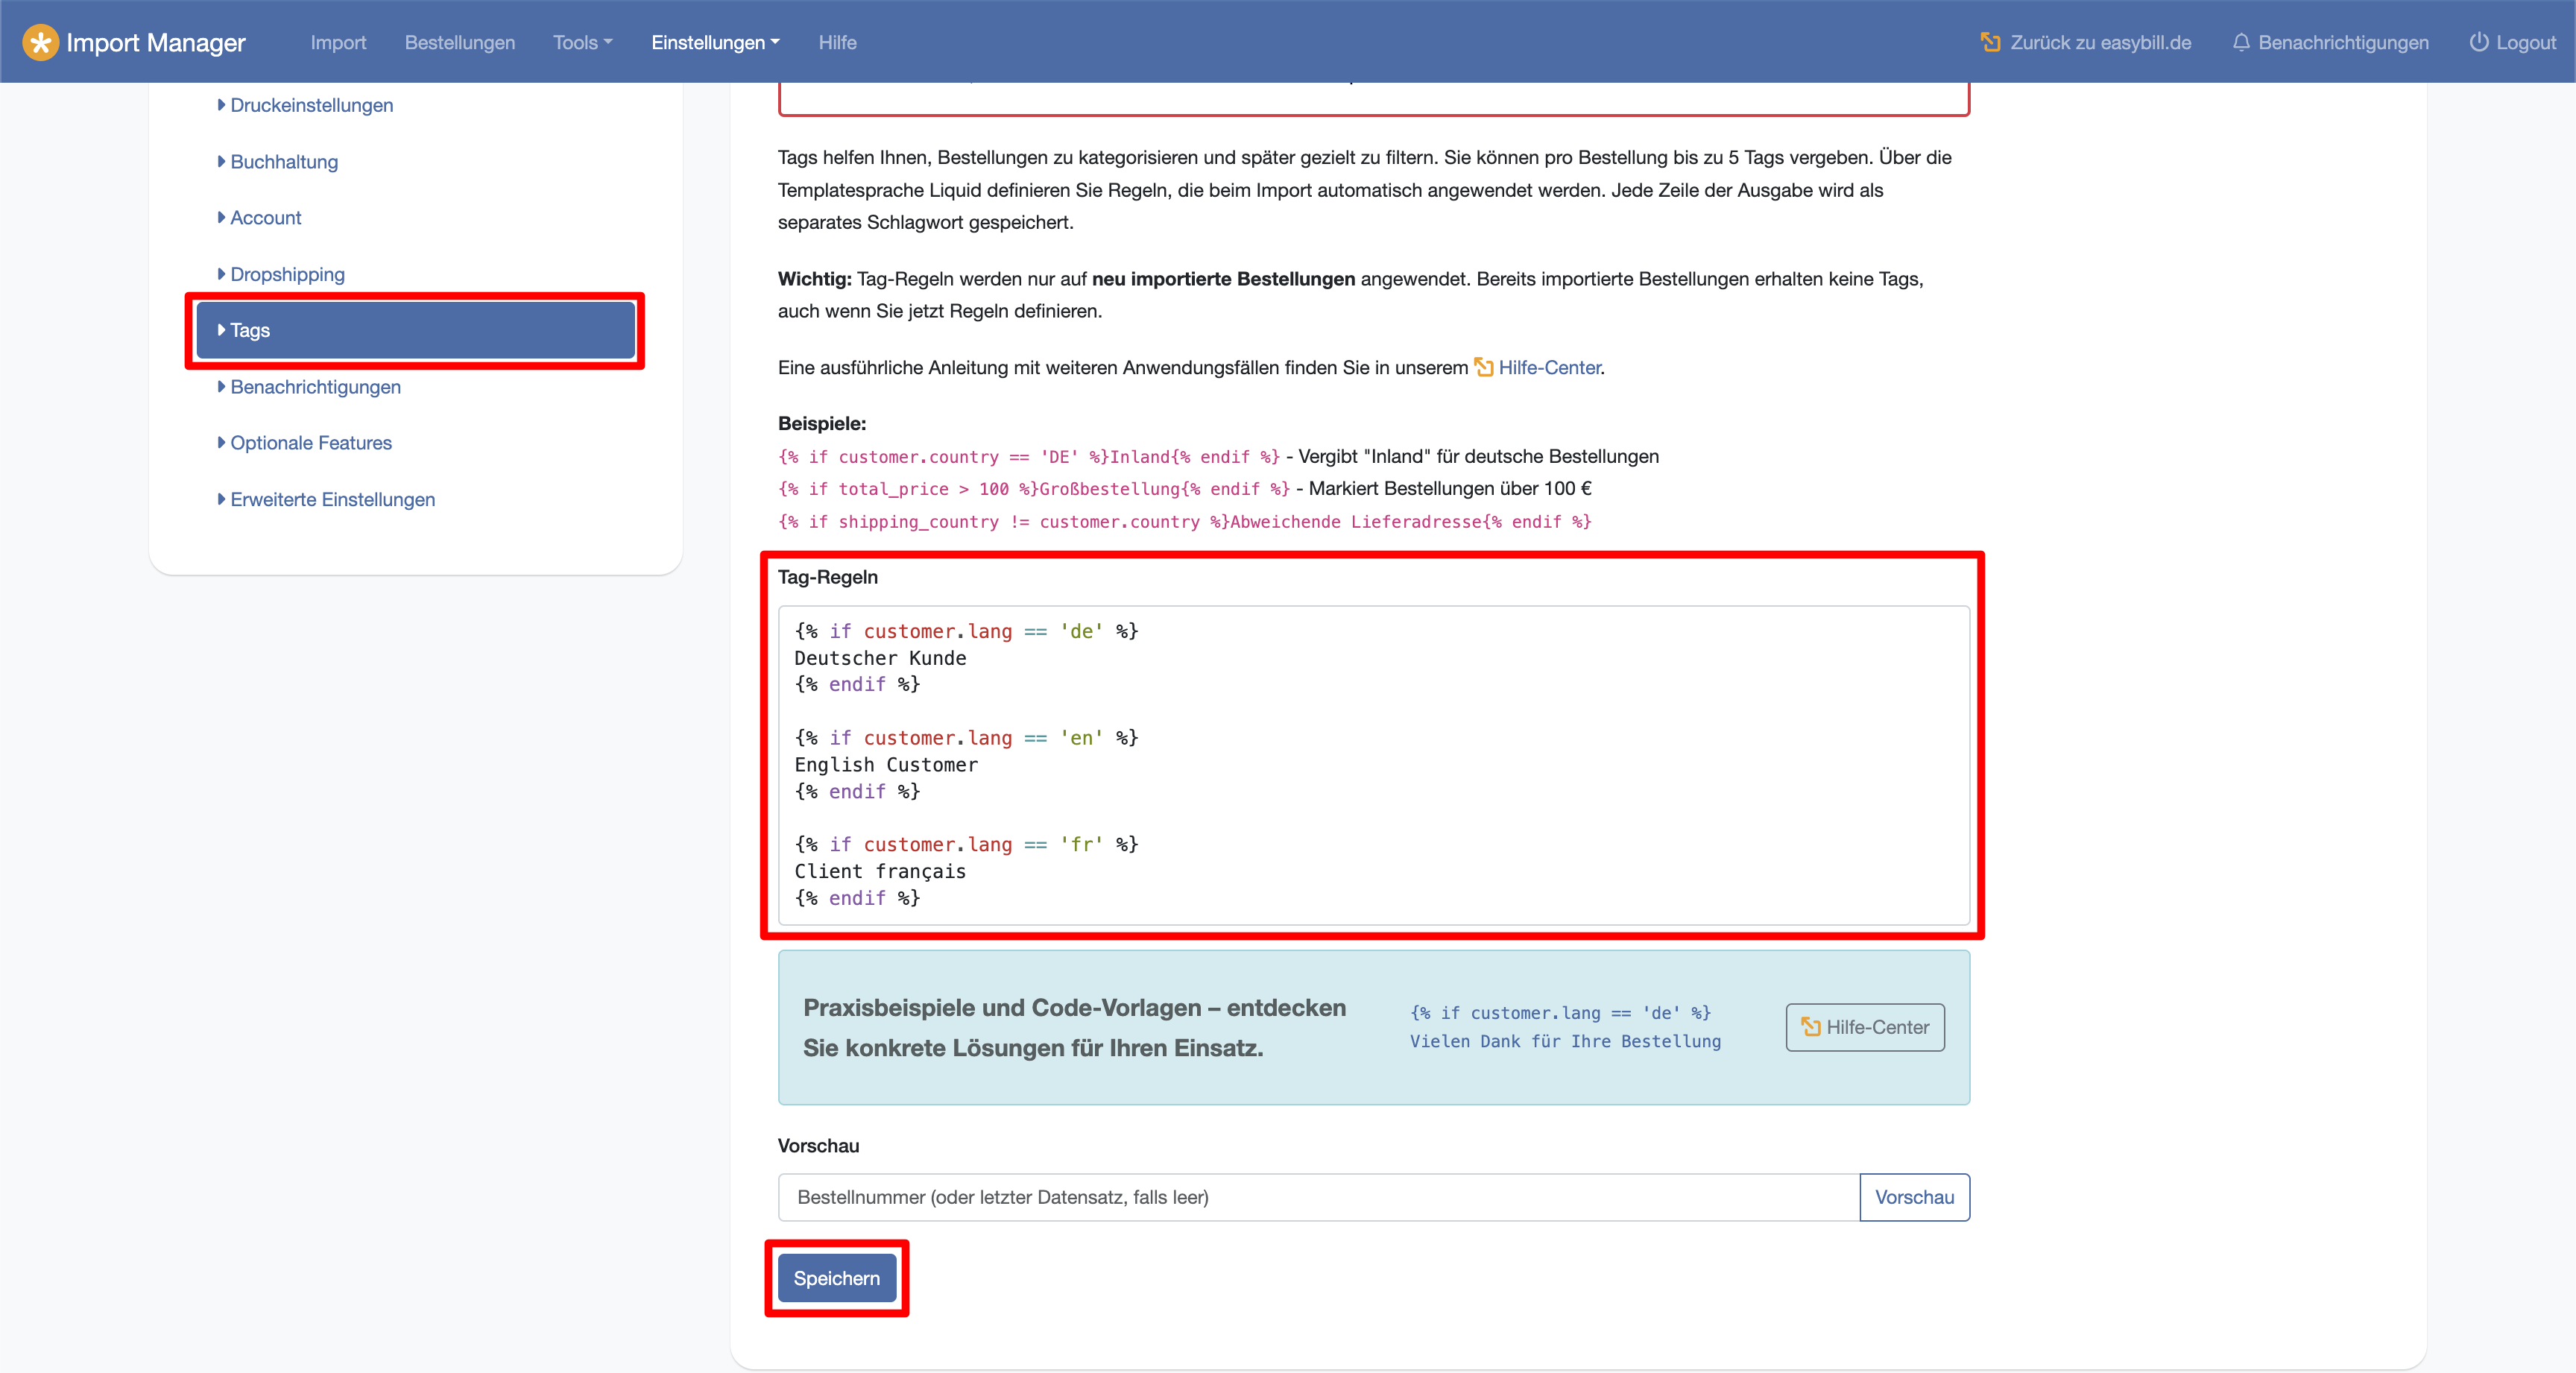Open Hilfe menu item
The height and width of the screenshot is (1373, 2576).
pos(837,42)
